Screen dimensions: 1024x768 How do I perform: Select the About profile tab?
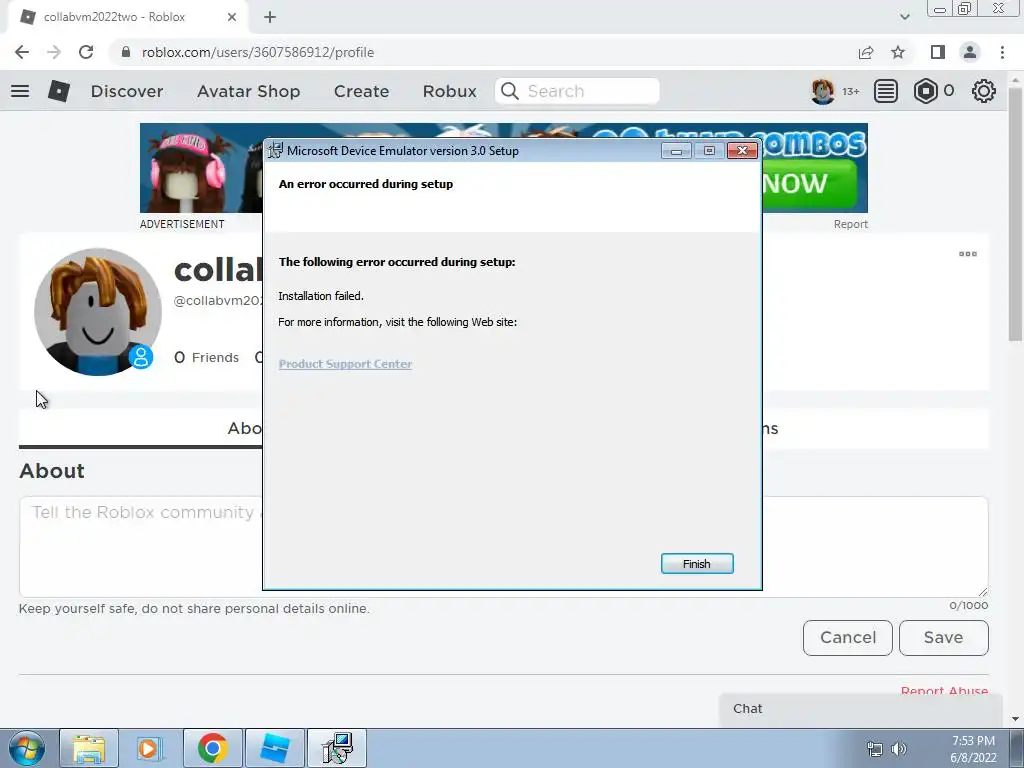tap(244, 428)
